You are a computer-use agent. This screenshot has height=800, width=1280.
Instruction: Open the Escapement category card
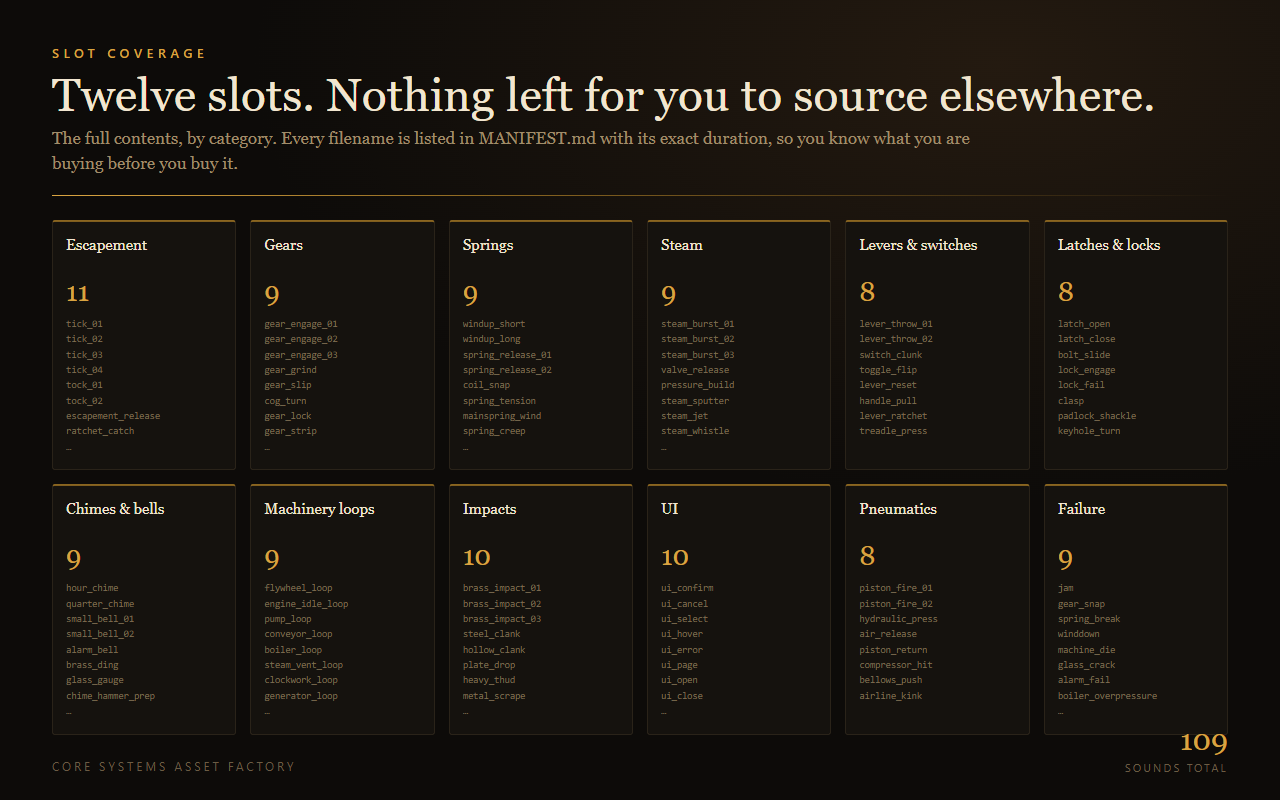[x=144, y=345]
